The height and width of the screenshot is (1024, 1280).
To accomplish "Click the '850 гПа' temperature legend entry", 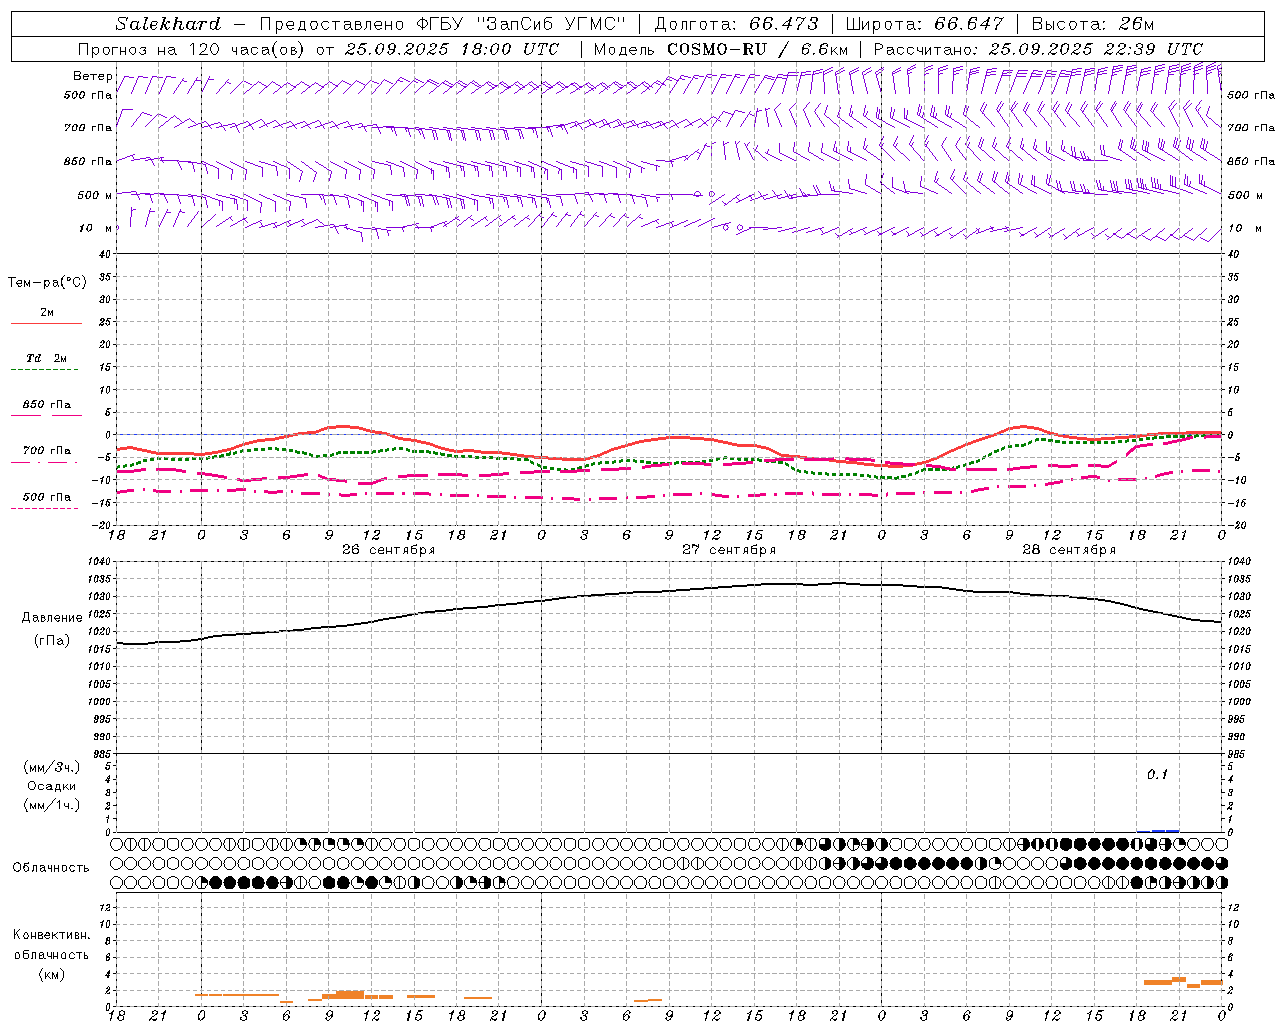I will tap(47, 405).
